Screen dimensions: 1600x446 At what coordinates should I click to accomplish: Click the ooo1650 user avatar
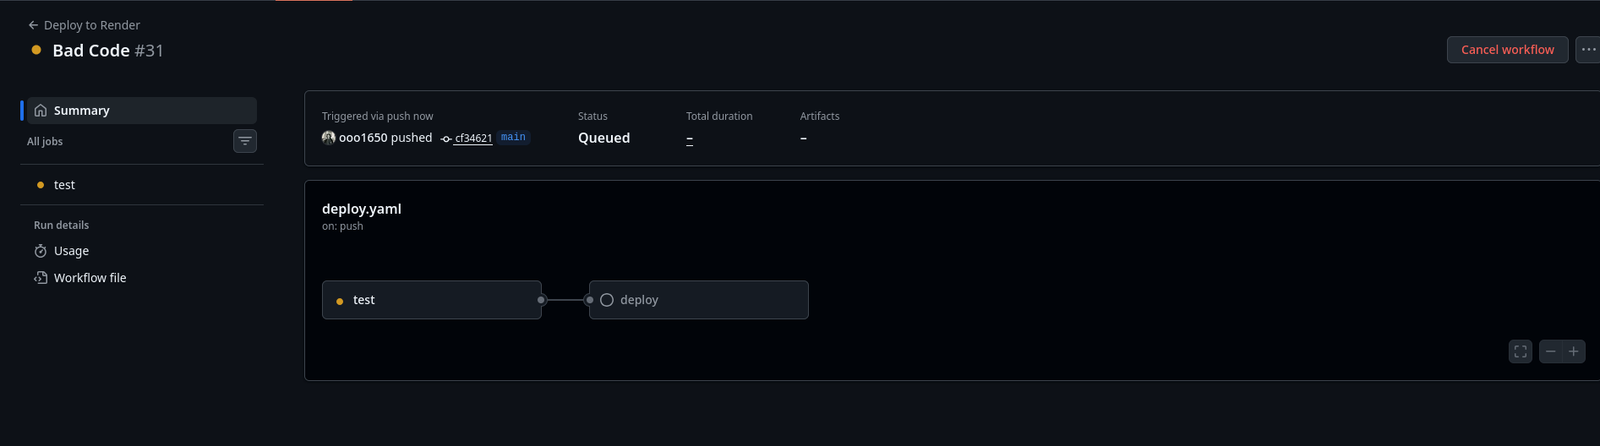tap(328, 138)
